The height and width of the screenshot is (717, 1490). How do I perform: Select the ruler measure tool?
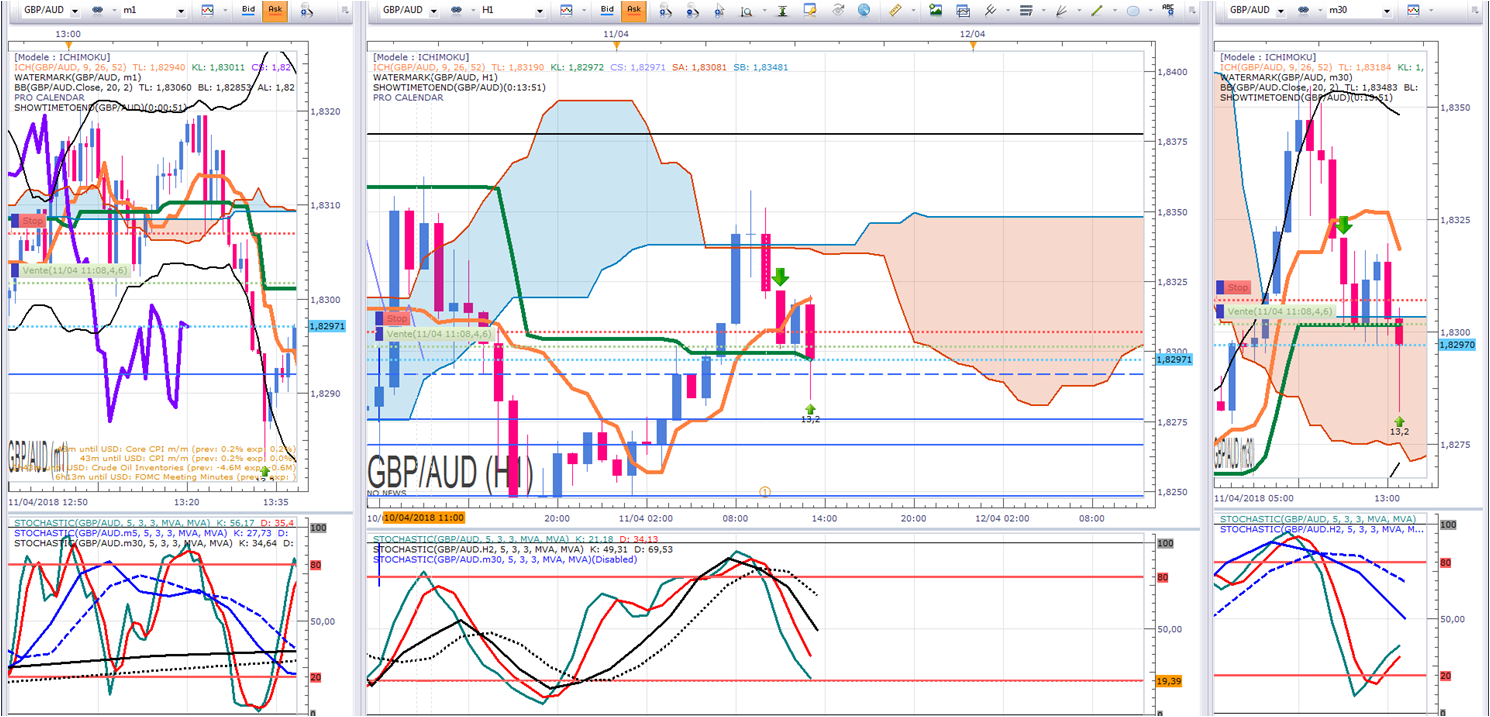point(895,10)
